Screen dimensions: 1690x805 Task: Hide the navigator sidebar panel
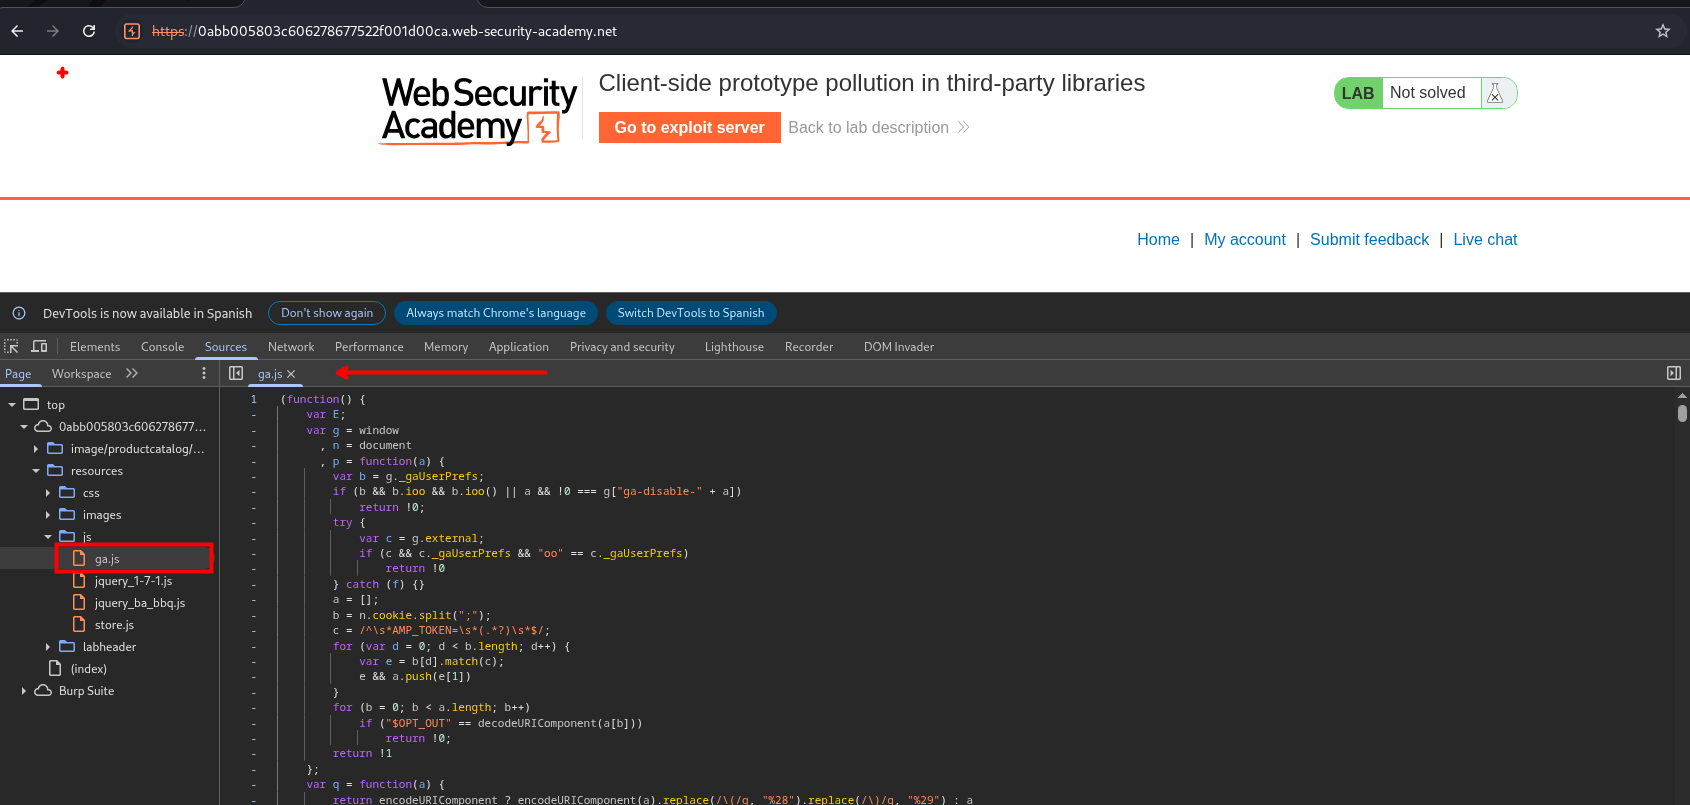click(236, 373)
